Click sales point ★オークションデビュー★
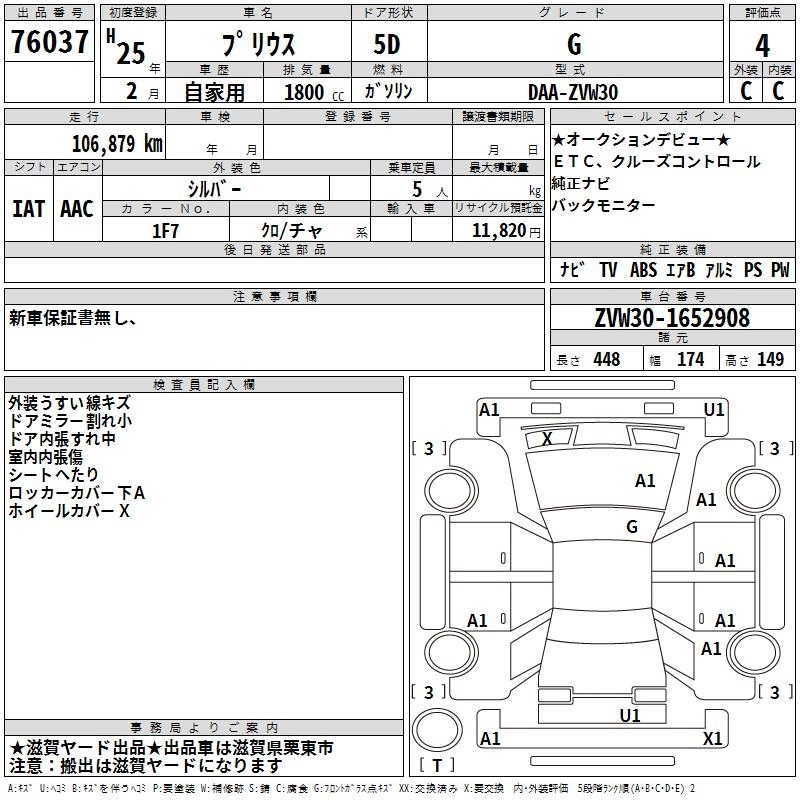 tap(641, 139)
